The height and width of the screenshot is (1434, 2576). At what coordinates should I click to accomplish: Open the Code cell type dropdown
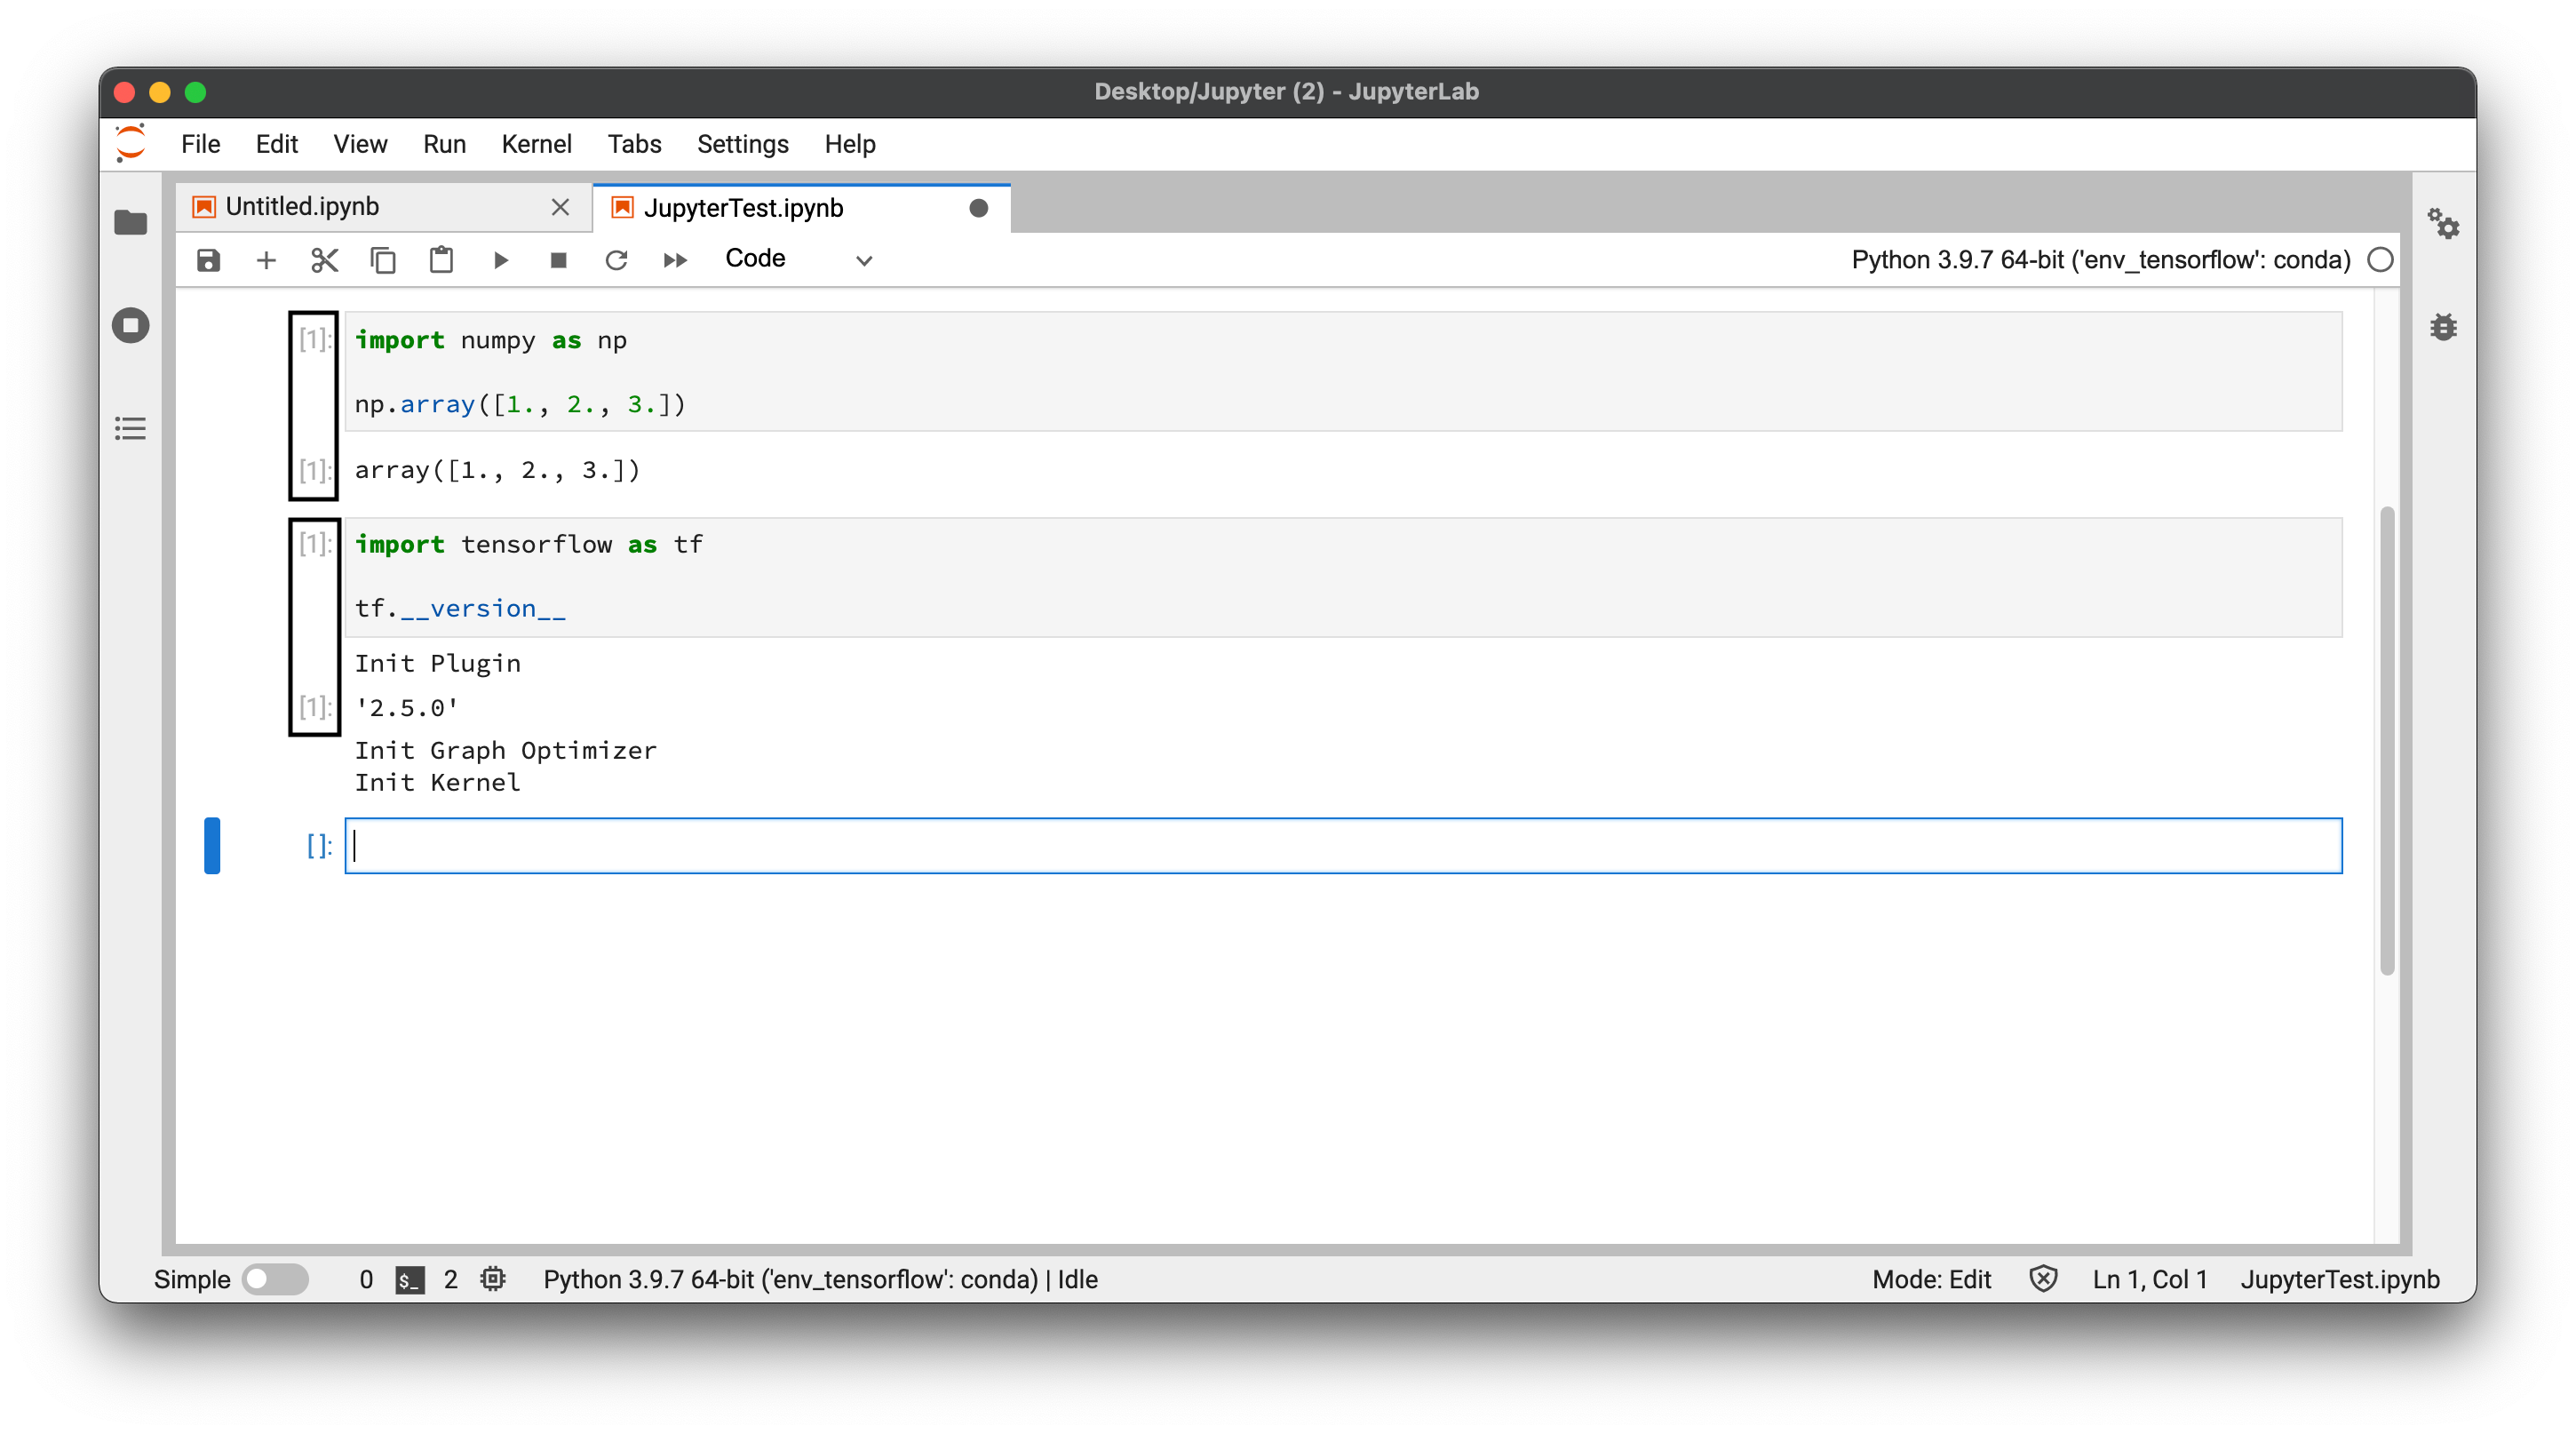(798, 259)
